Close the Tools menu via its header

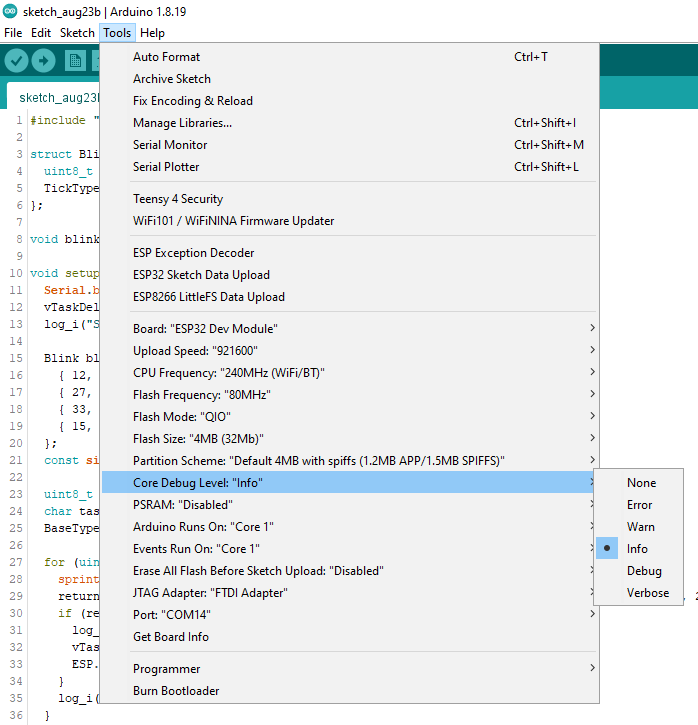[x=117, y=33]
